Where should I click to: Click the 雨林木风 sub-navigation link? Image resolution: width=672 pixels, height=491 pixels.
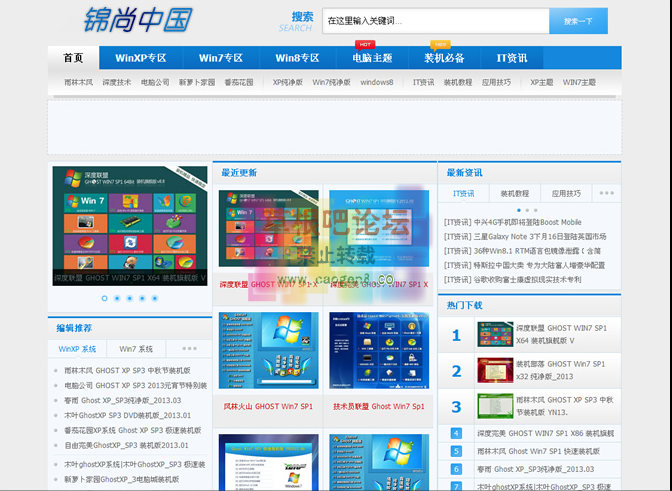pos(78,82)
